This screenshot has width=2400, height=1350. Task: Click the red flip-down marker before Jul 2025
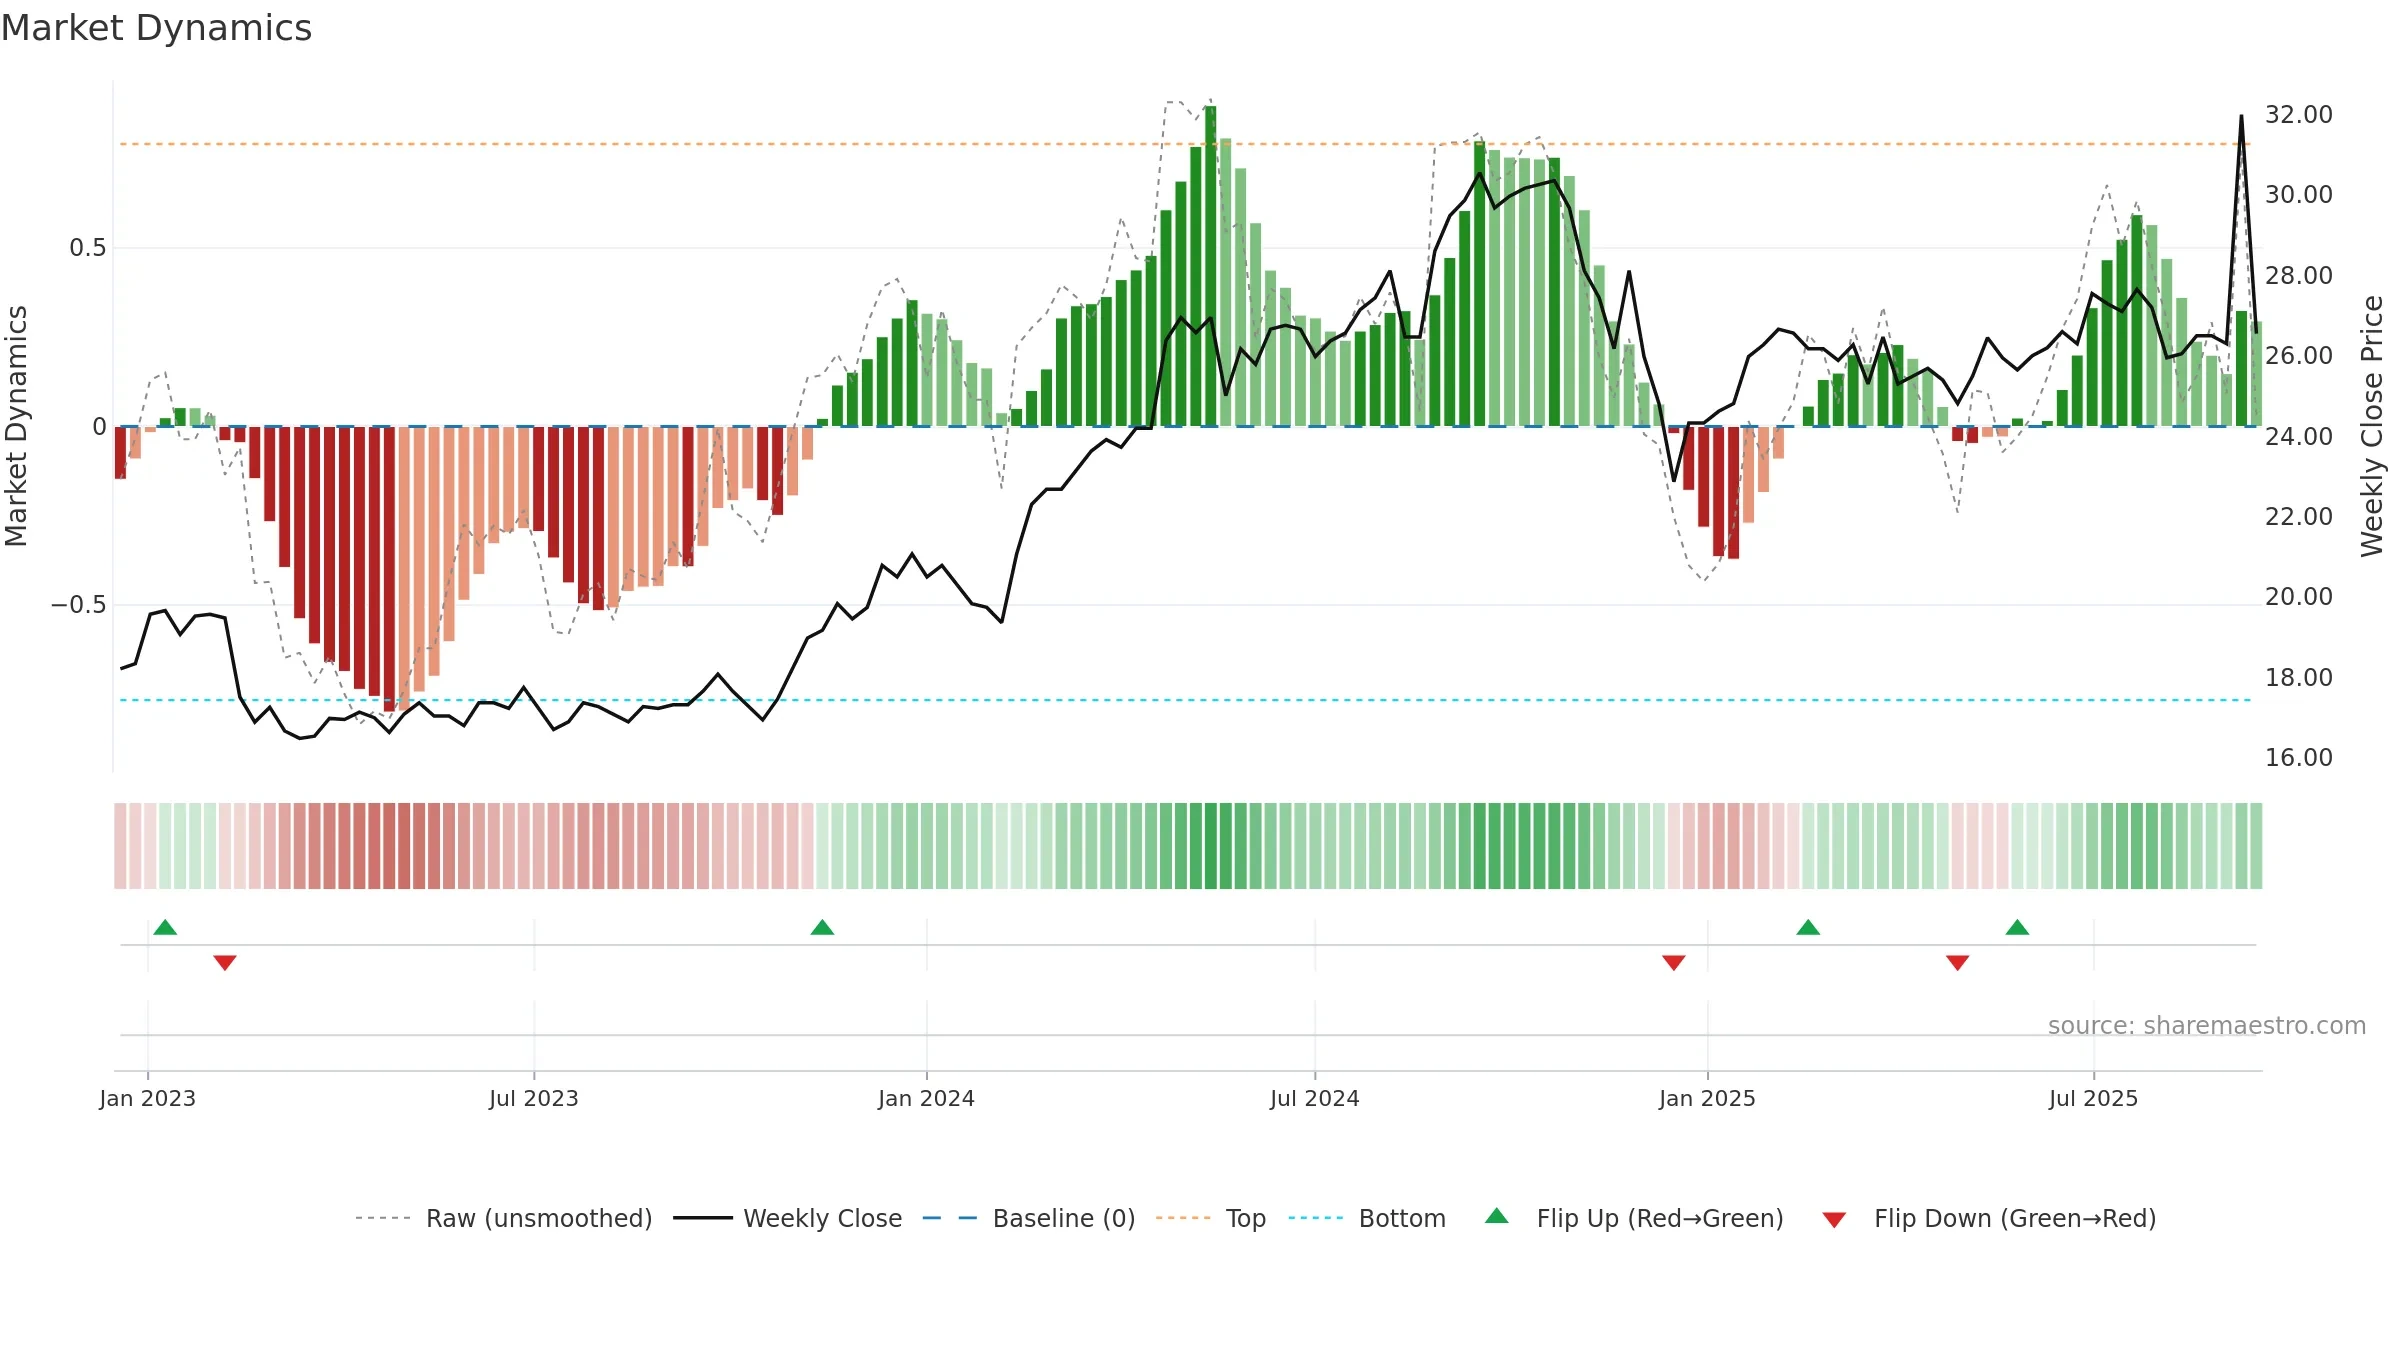pyautogui.click(x=1958, y=962)
